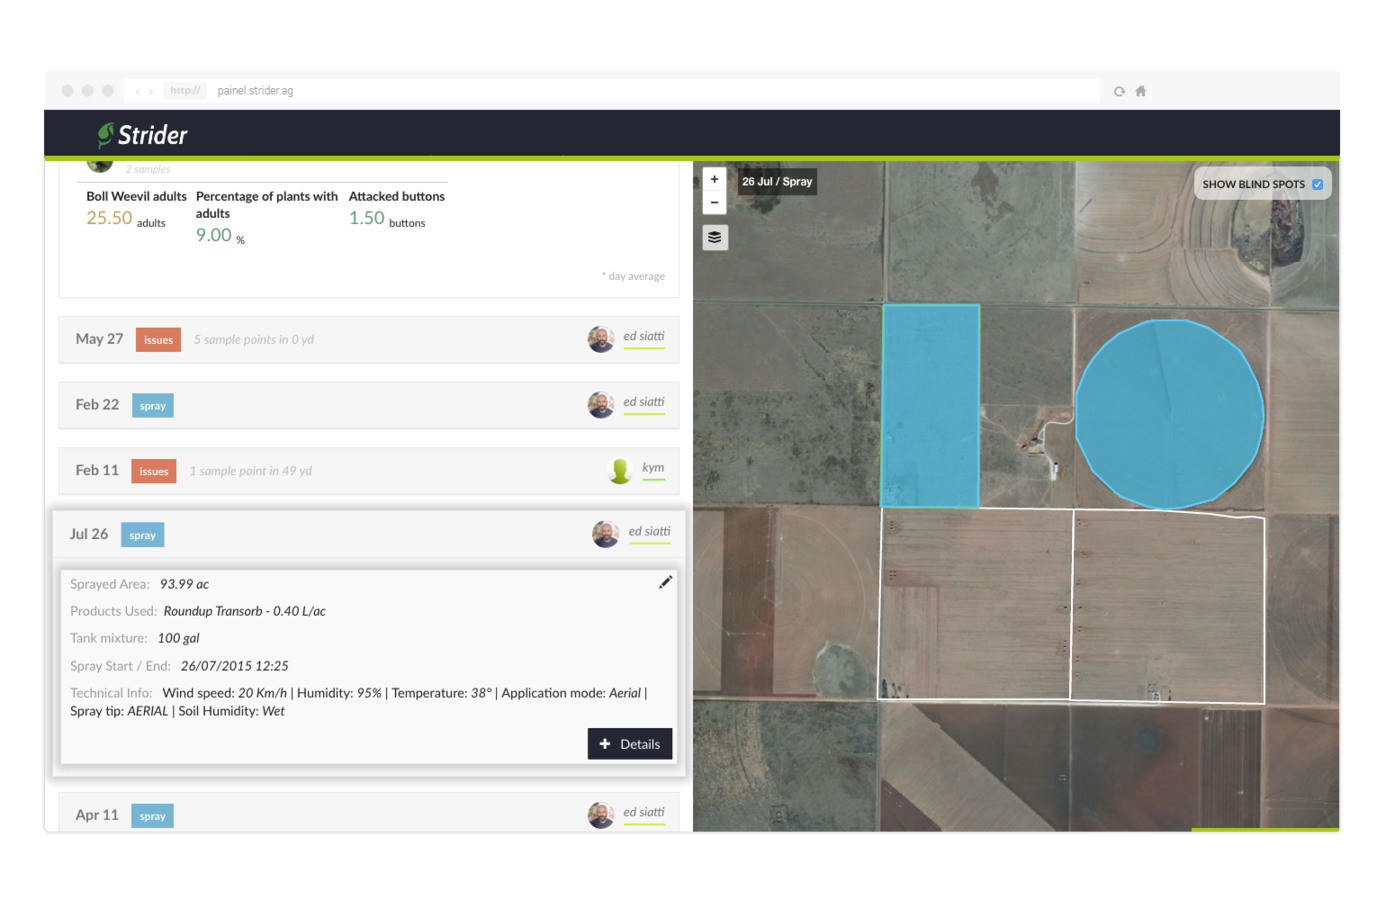Viewport: 1386px width, 900px height.
Task: Click the * day average note
Action: 633,276
